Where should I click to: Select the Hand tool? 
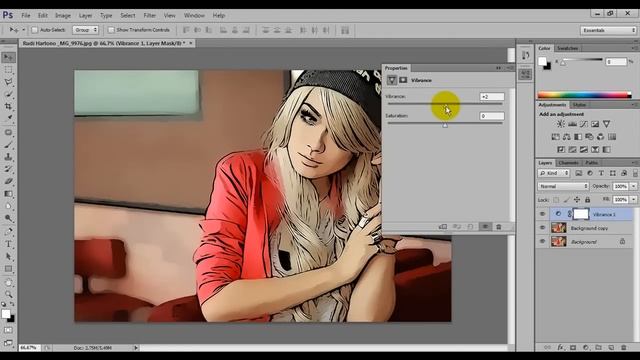(9, 282)
